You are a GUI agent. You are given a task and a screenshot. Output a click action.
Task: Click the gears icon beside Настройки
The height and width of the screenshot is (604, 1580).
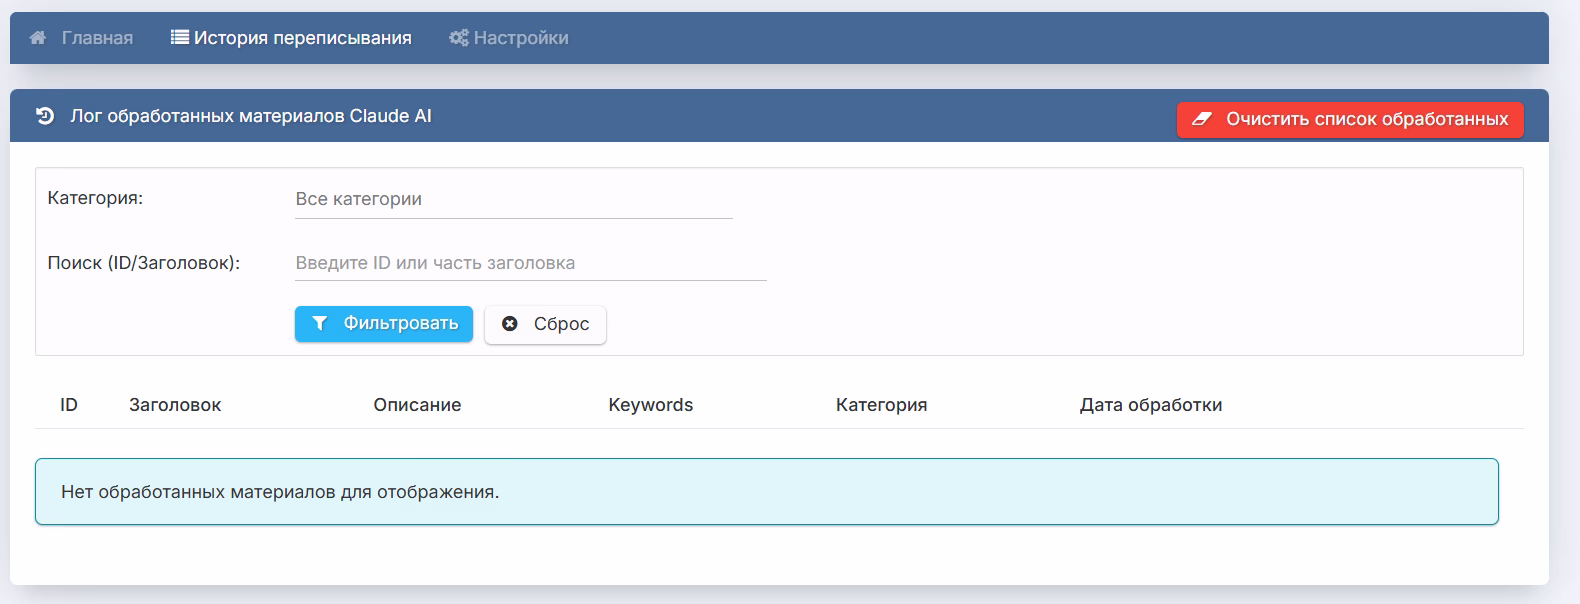tap(459, 38)
